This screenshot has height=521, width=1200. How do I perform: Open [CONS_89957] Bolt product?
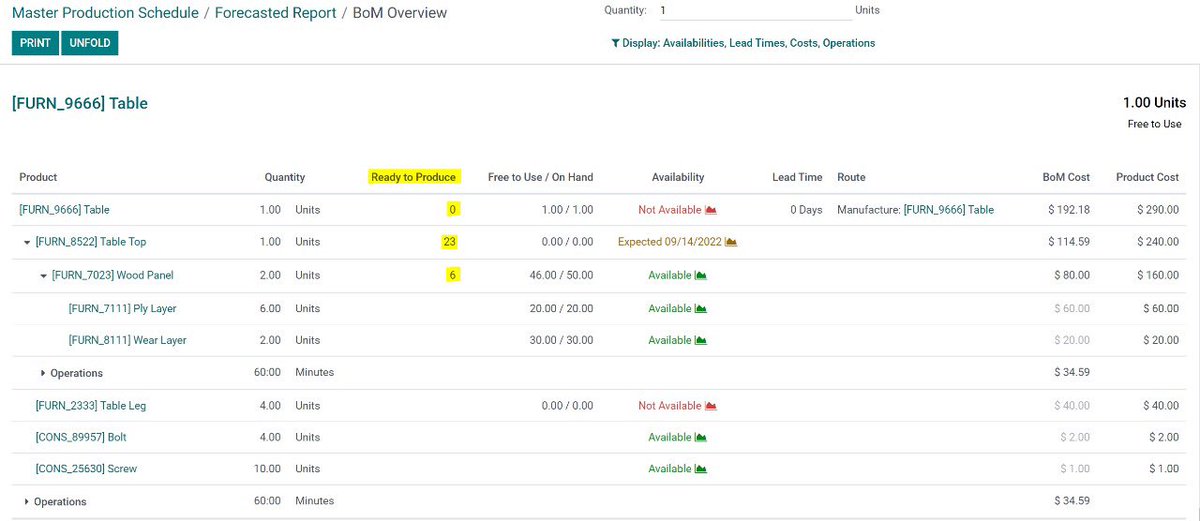click(81, 437)
